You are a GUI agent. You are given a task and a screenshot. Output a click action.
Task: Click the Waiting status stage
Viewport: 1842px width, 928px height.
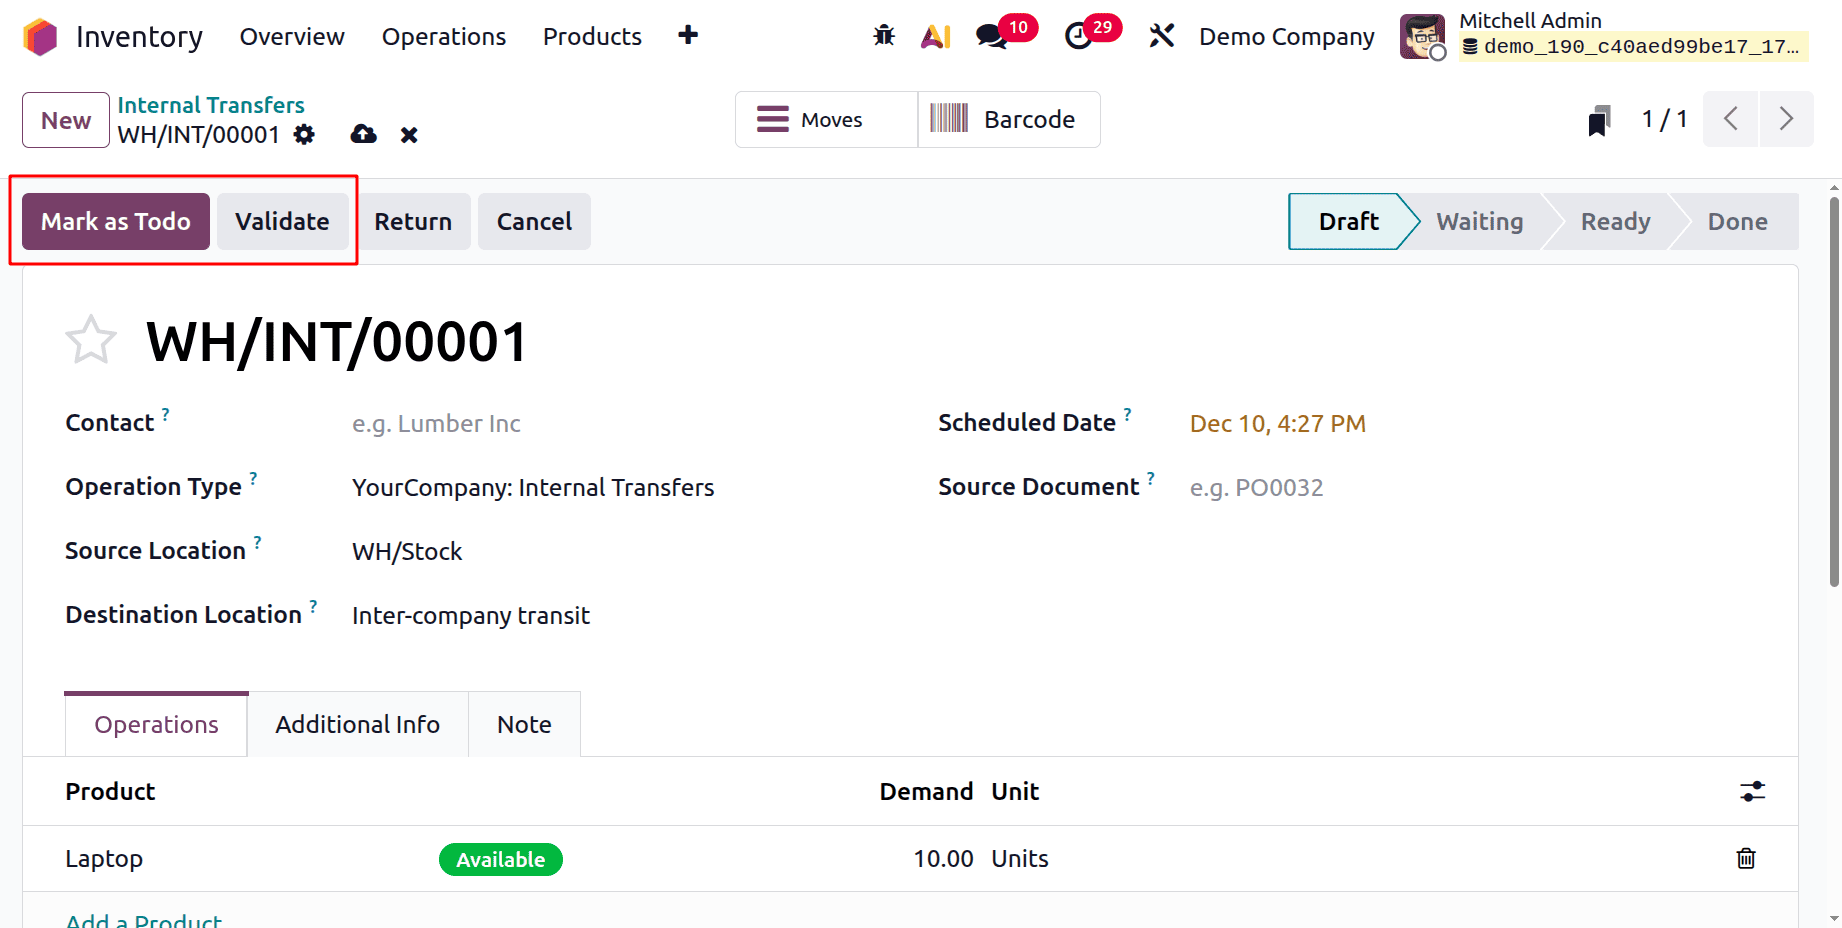pos(1479,221)
